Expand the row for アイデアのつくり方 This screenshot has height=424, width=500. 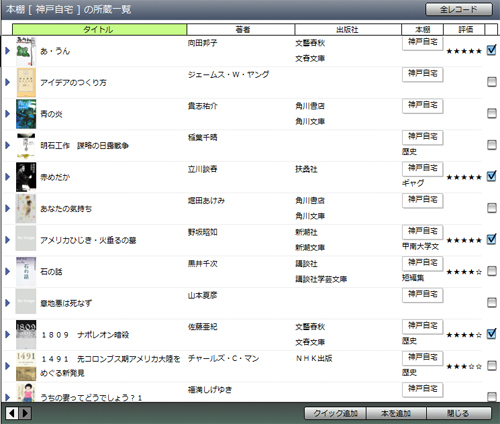8,82
